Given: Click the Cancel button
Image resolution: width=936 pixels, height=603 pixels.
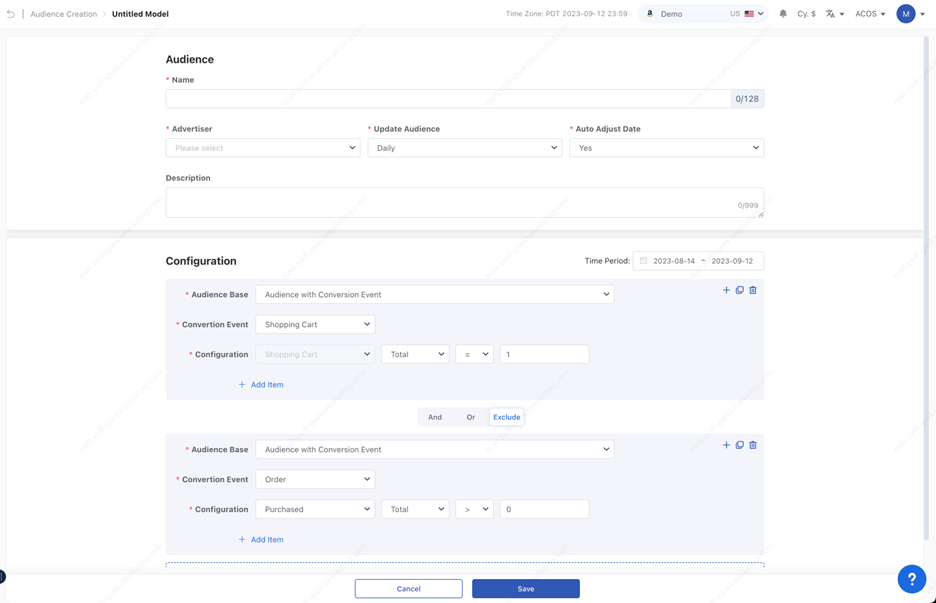Looking at the screenshot, I should point(408,588).
